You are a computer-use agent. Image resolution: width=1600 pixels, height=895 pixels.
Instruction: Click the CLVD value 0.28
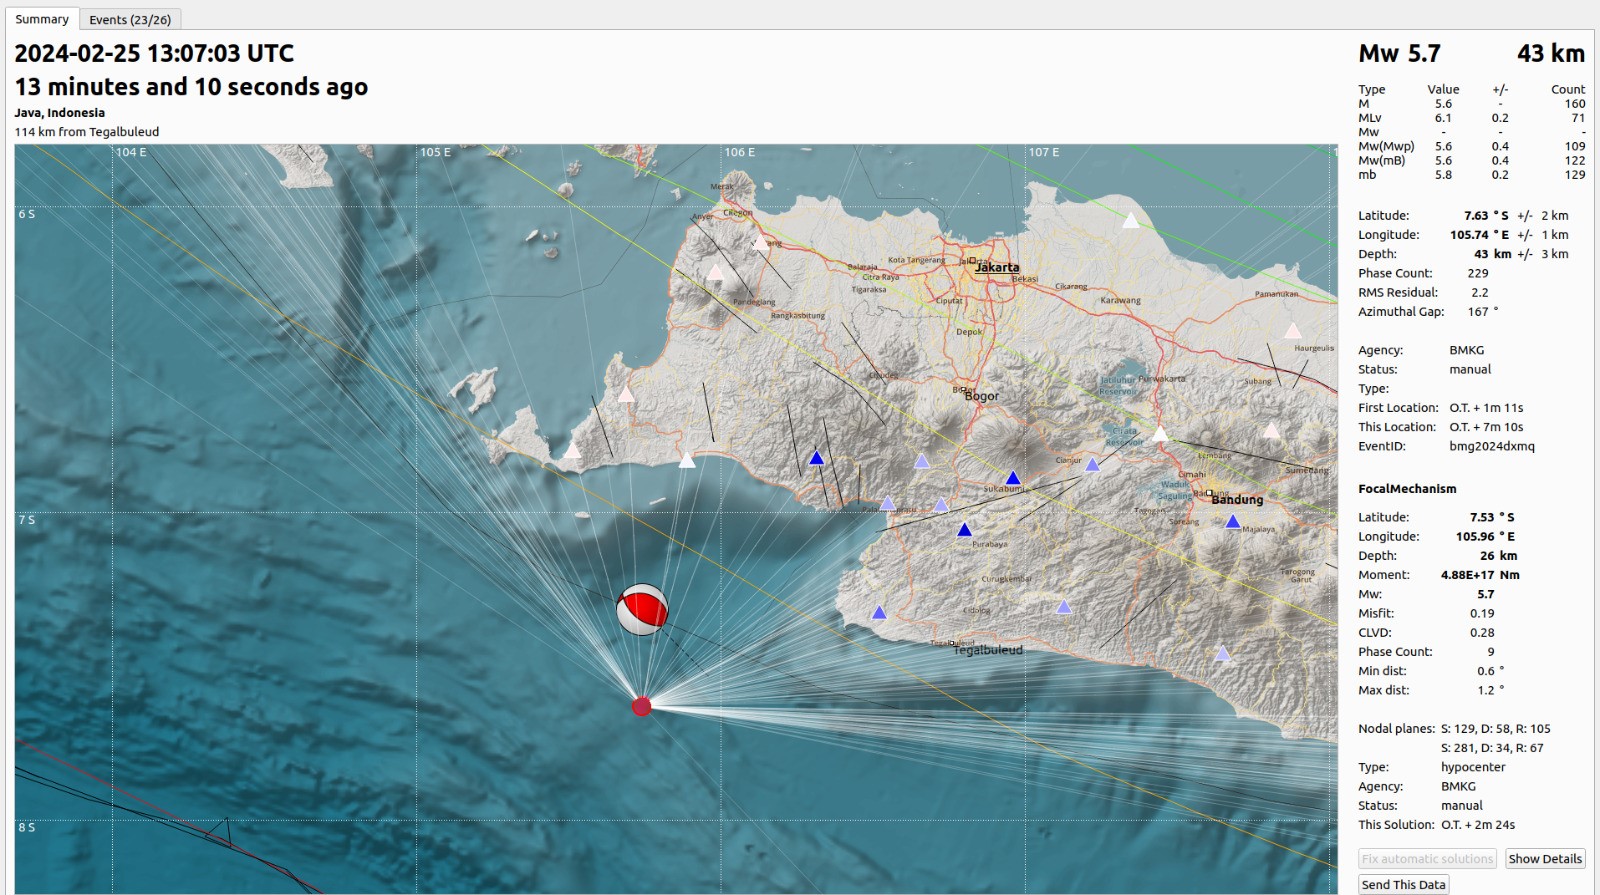point(1482,633)
